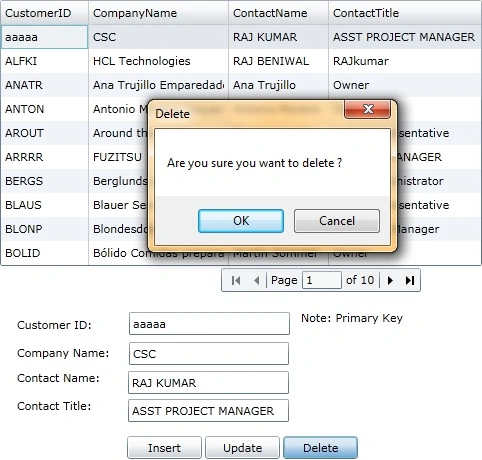Select the ALFKI customer row
Viewport: 482px width, 460px height.
pyautogui.click(x=241, y=61)
